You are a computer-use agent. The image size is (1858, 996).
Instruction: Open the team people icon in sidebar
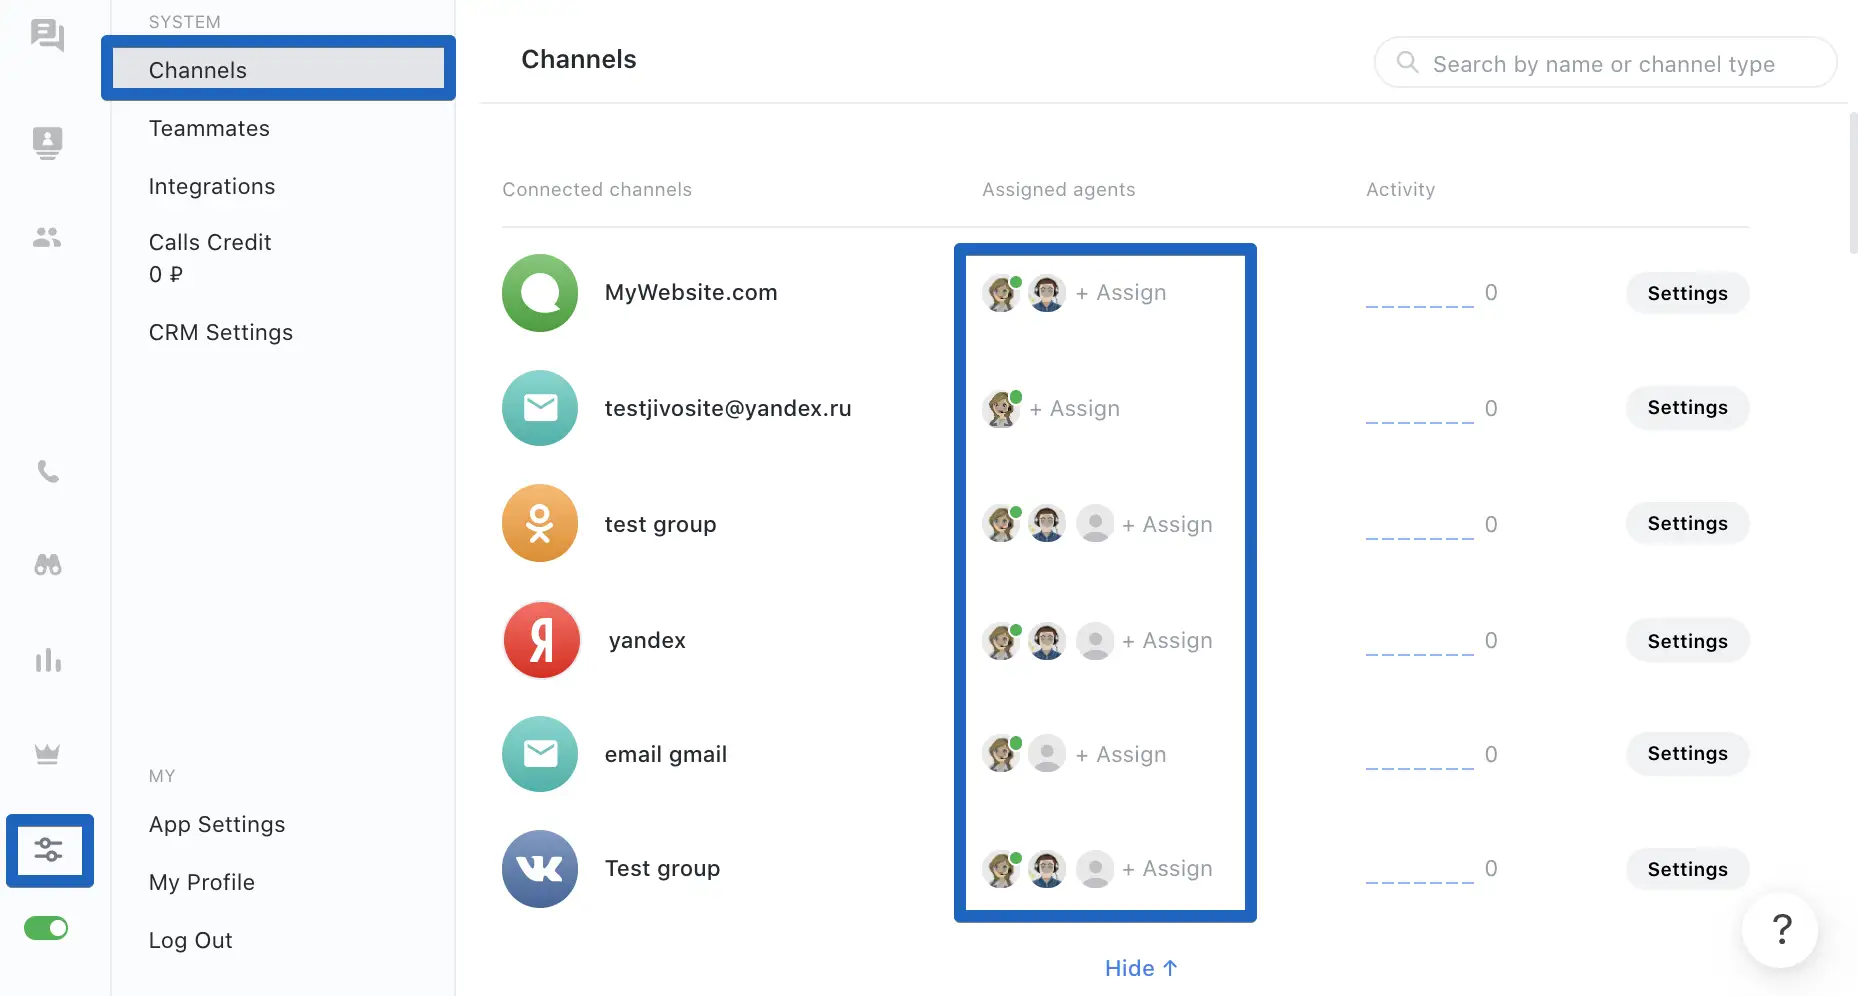coord(47,238)
